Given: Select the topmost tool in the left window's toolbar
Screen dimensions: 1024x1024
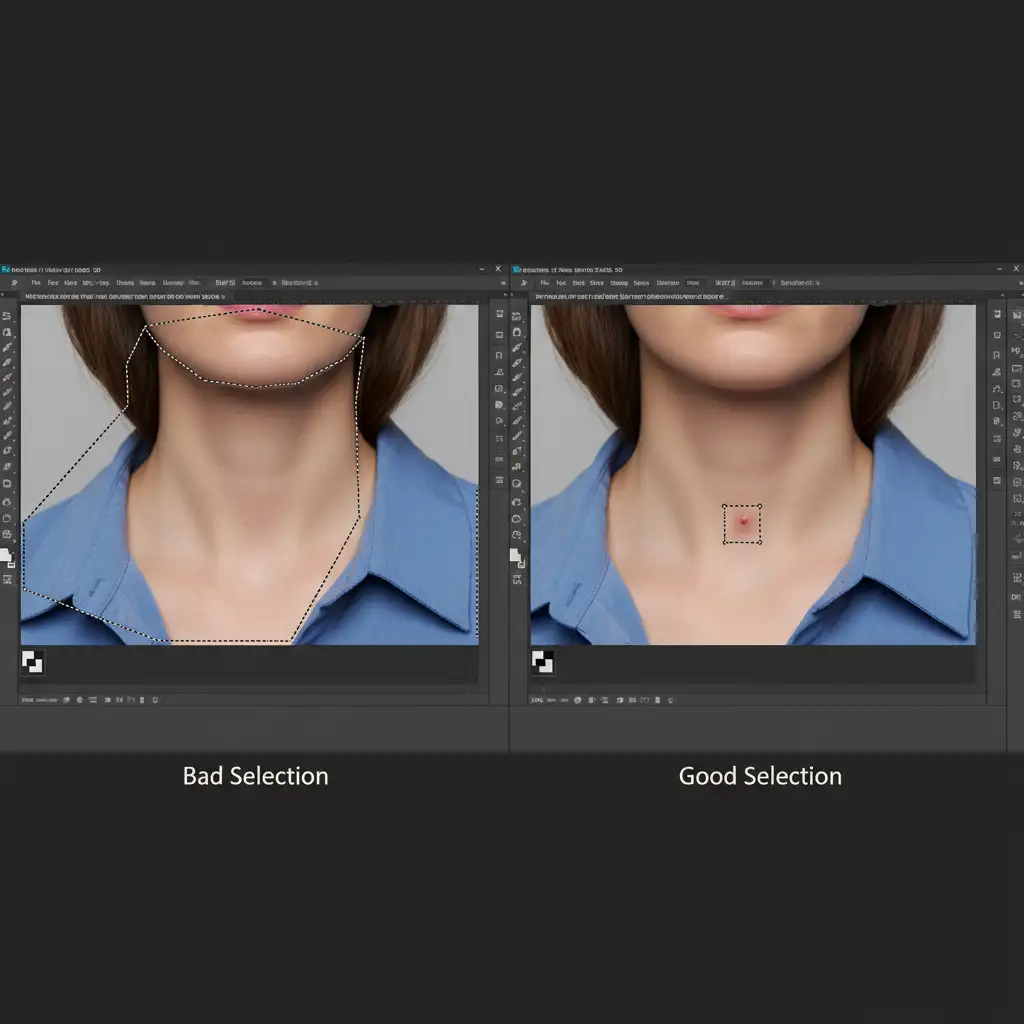Looking at the screenshot, I should coord(7,316).
